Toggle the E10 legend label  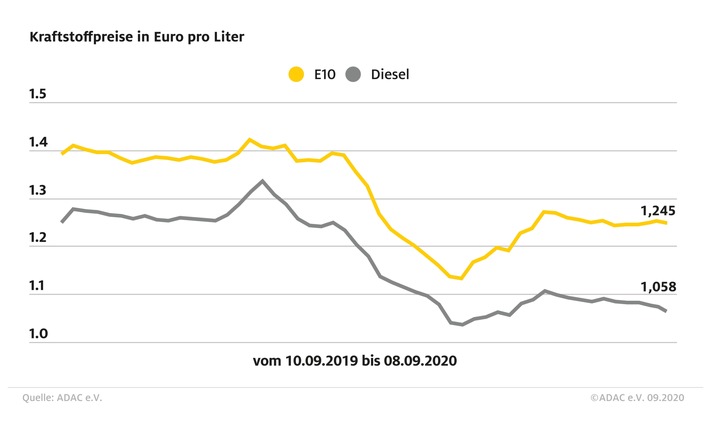click(x=325, y=74)
